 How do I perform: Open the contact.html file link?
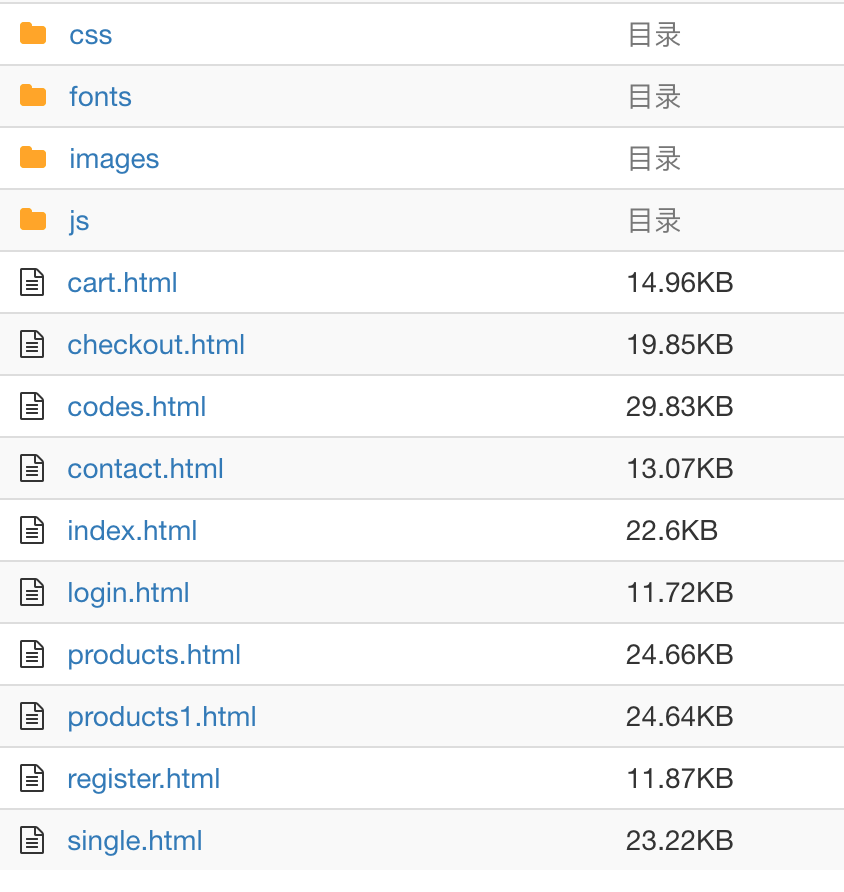point(145,469)
